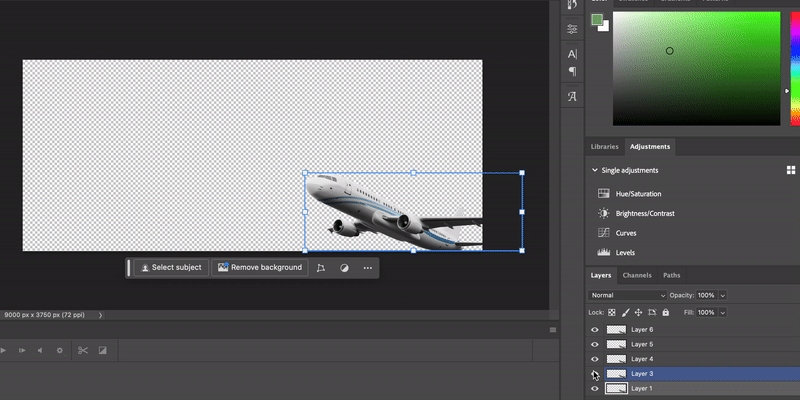Open the Character panel icon
Viewport: 800px width, 400px height.
pos(572,54)
